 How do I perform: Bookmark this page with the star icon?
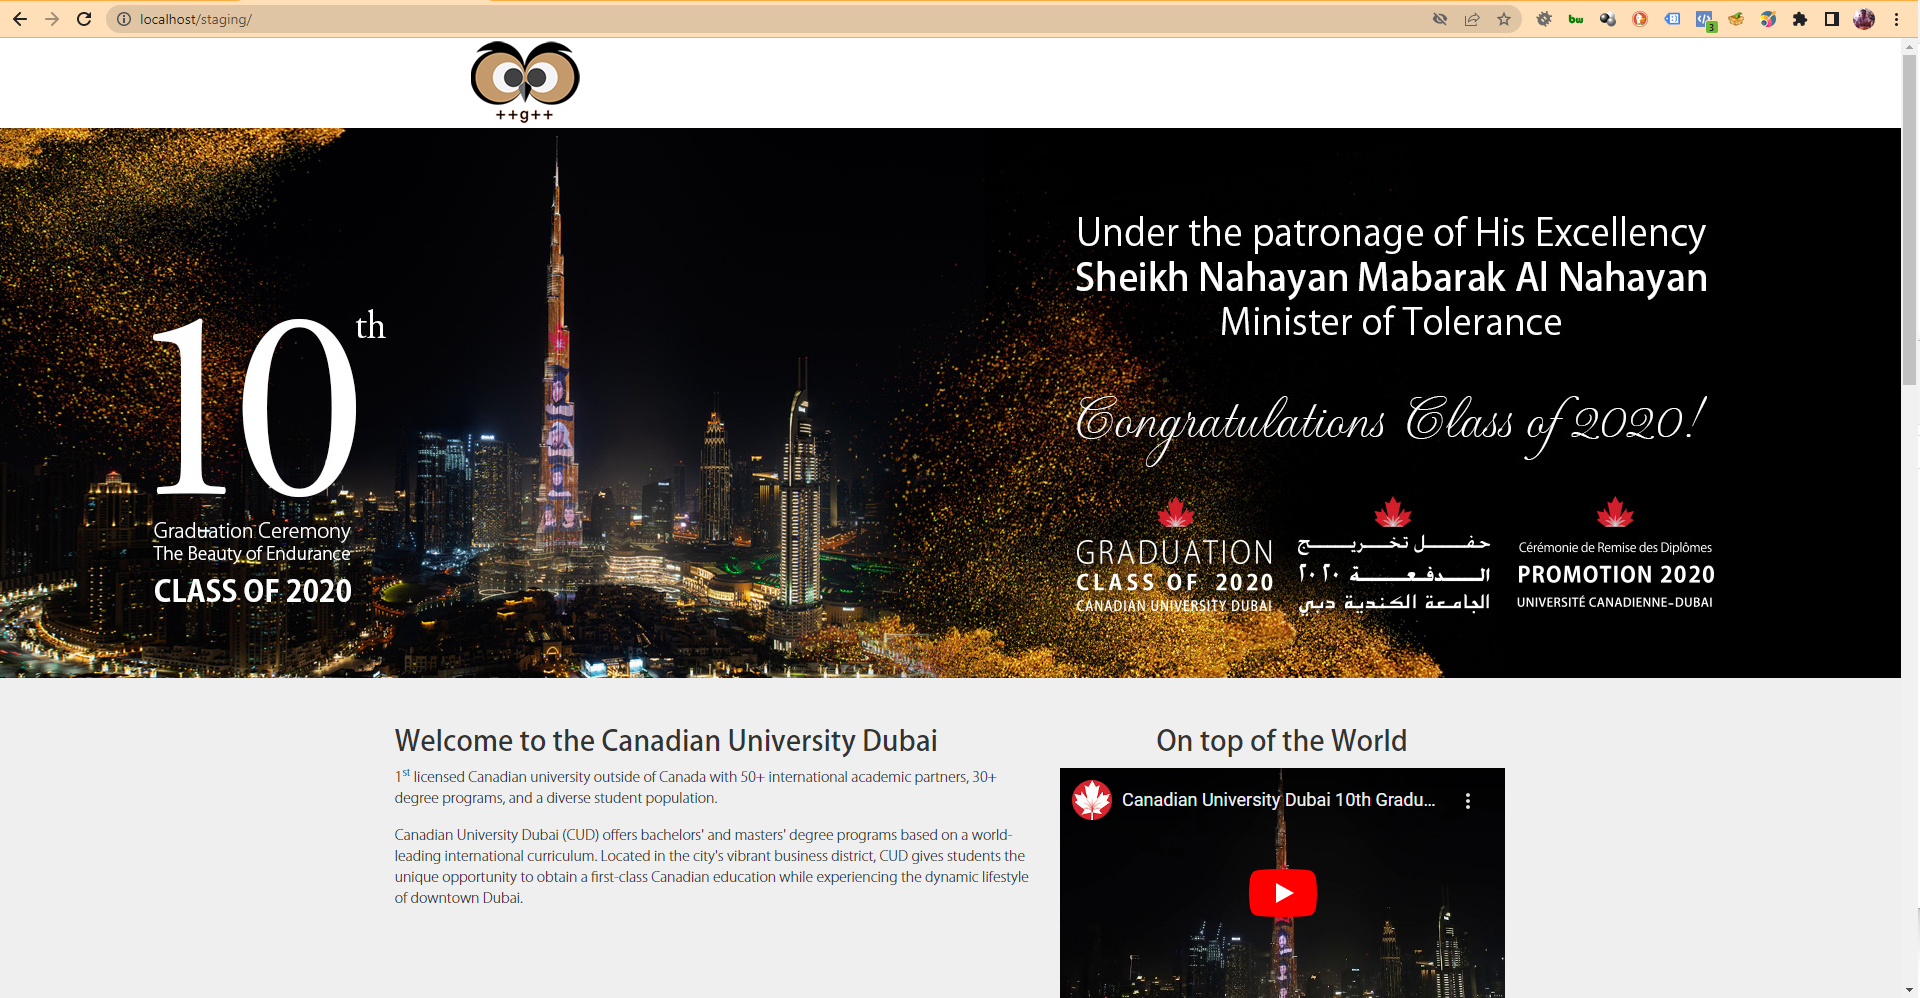(1504, 19)
